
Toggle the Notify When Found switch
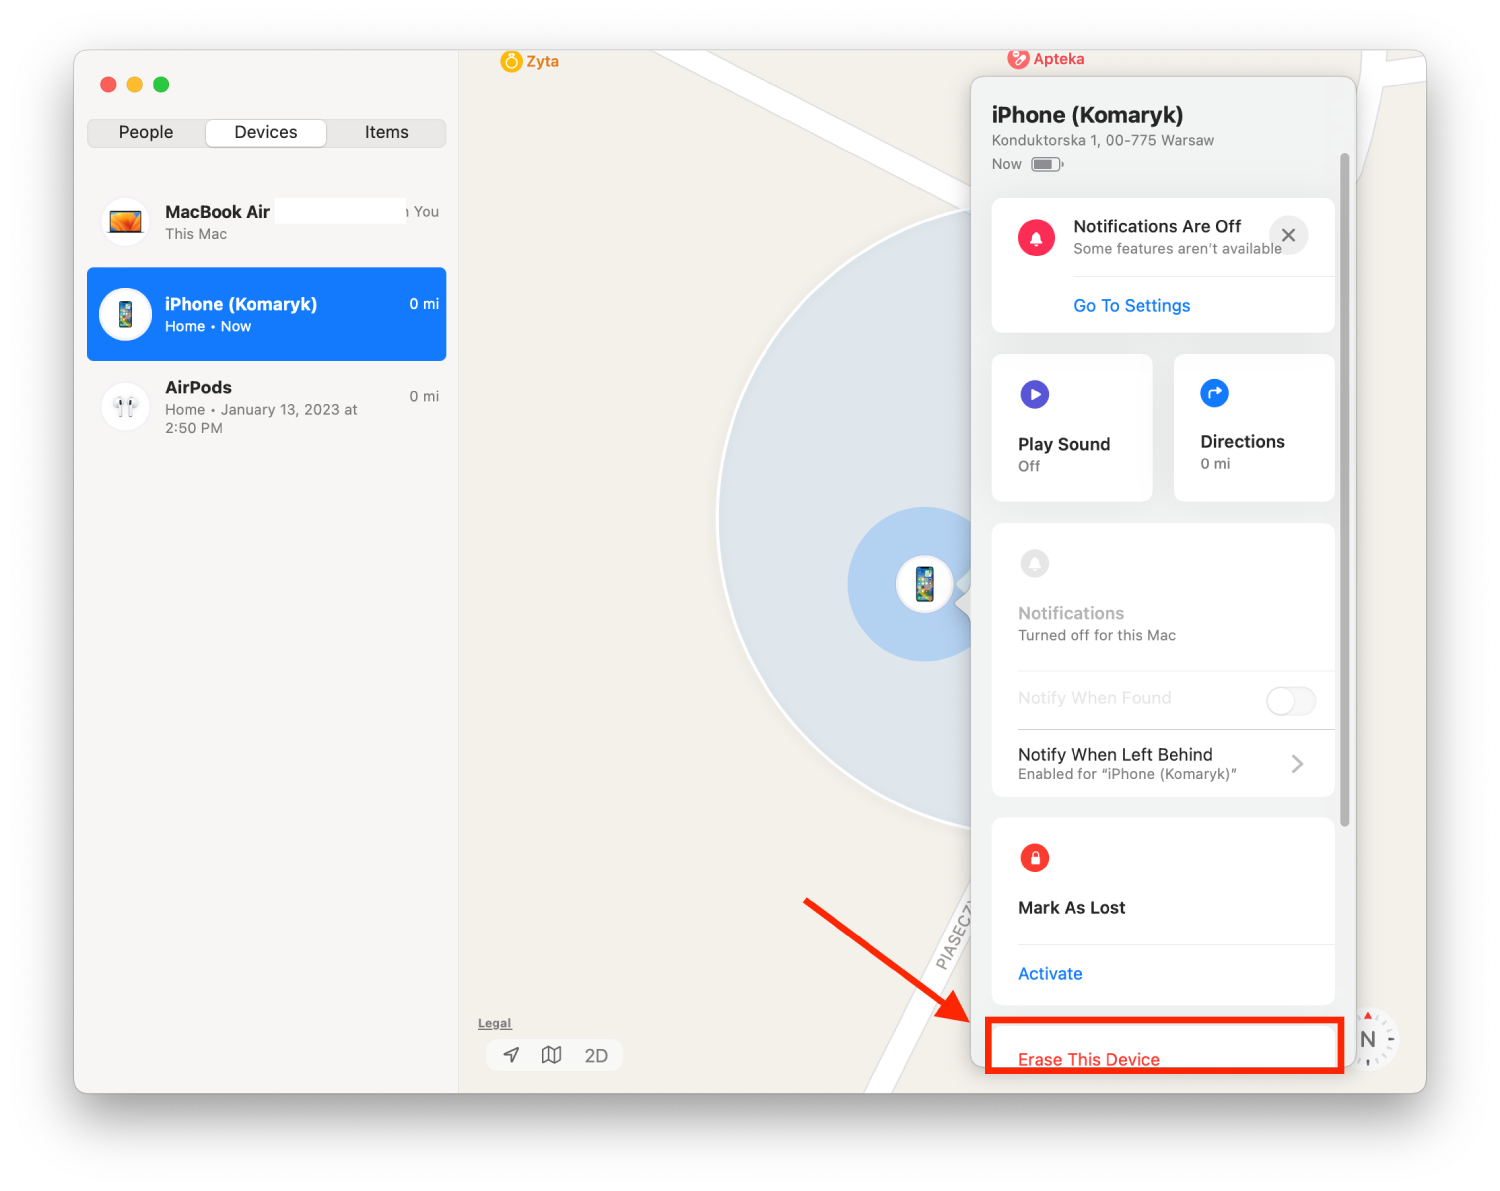point(1291,701)
